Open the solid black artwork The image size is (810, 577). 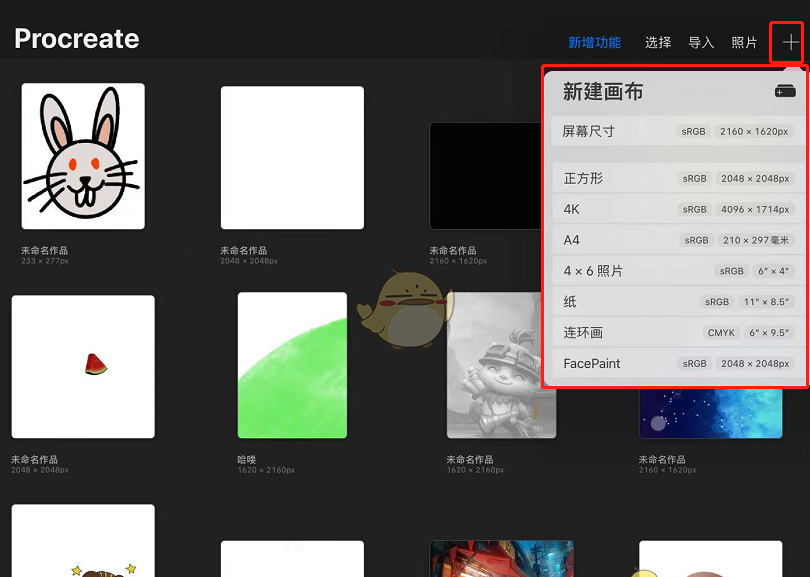click(486, 176)
